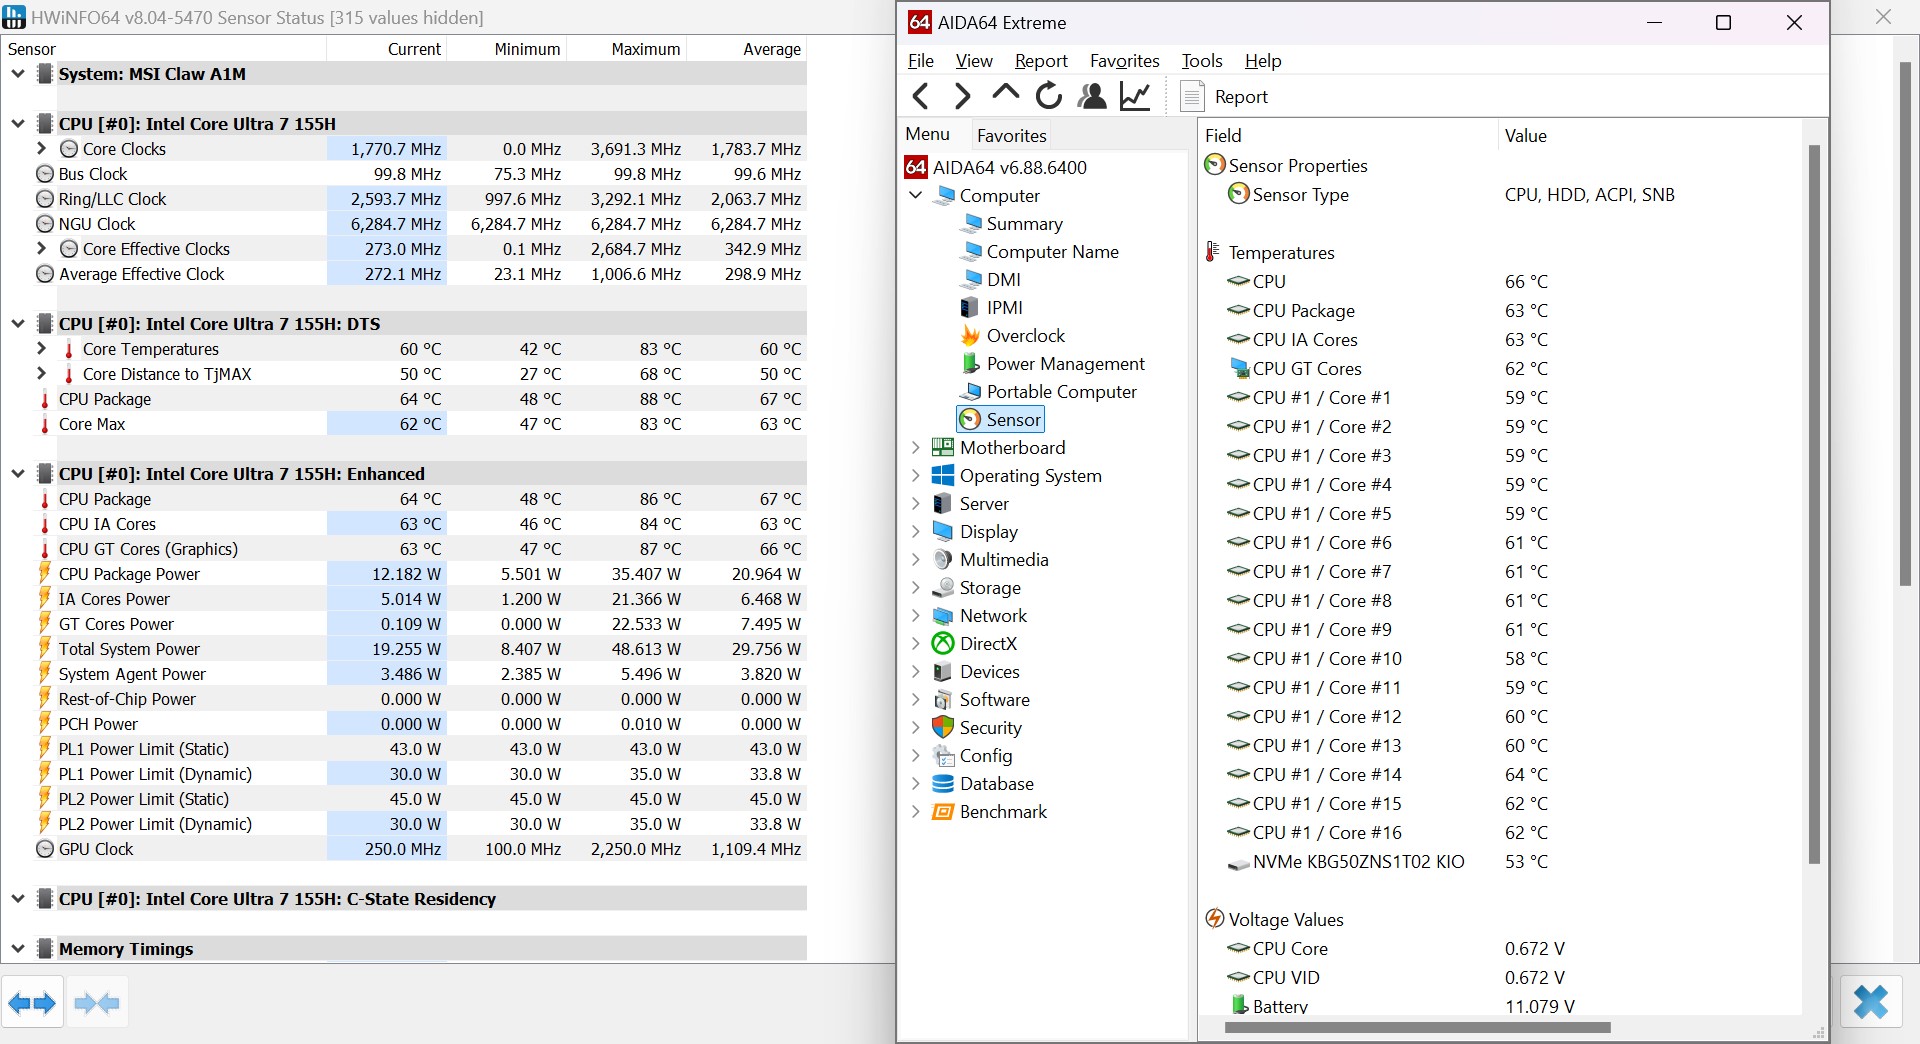Click the AIDA64 horizontal scrollbar
The image size is (1920, 1044).
1417,1027
